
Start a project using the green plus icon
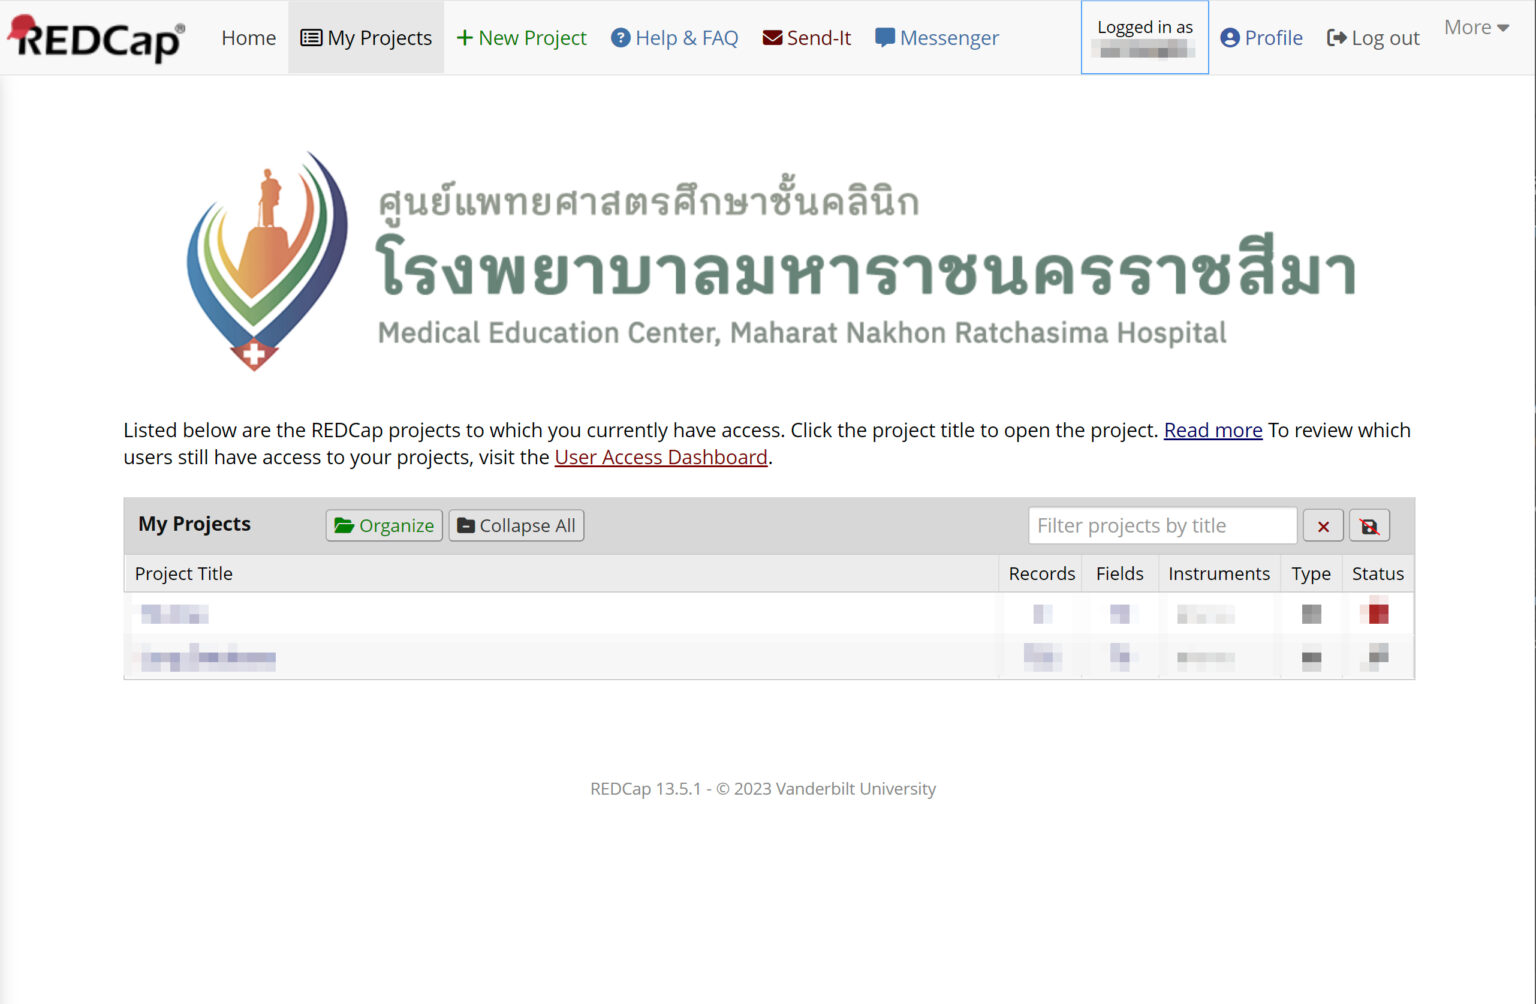tap(464, 37)
